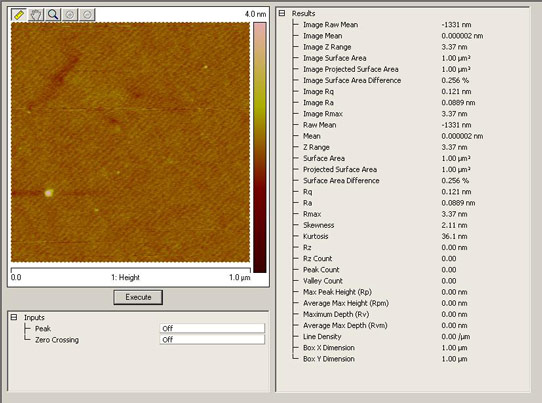Screen dimensions: 542x403
Task: Open the Zero Crossing dropdown showing Off
Action: click(x=212, y=339)
